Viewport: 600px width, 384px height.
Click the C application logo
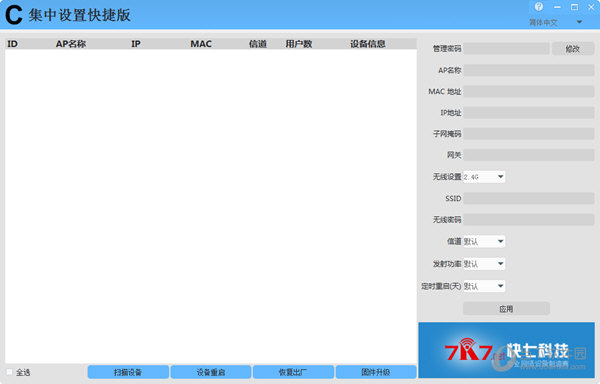(13, 15)
